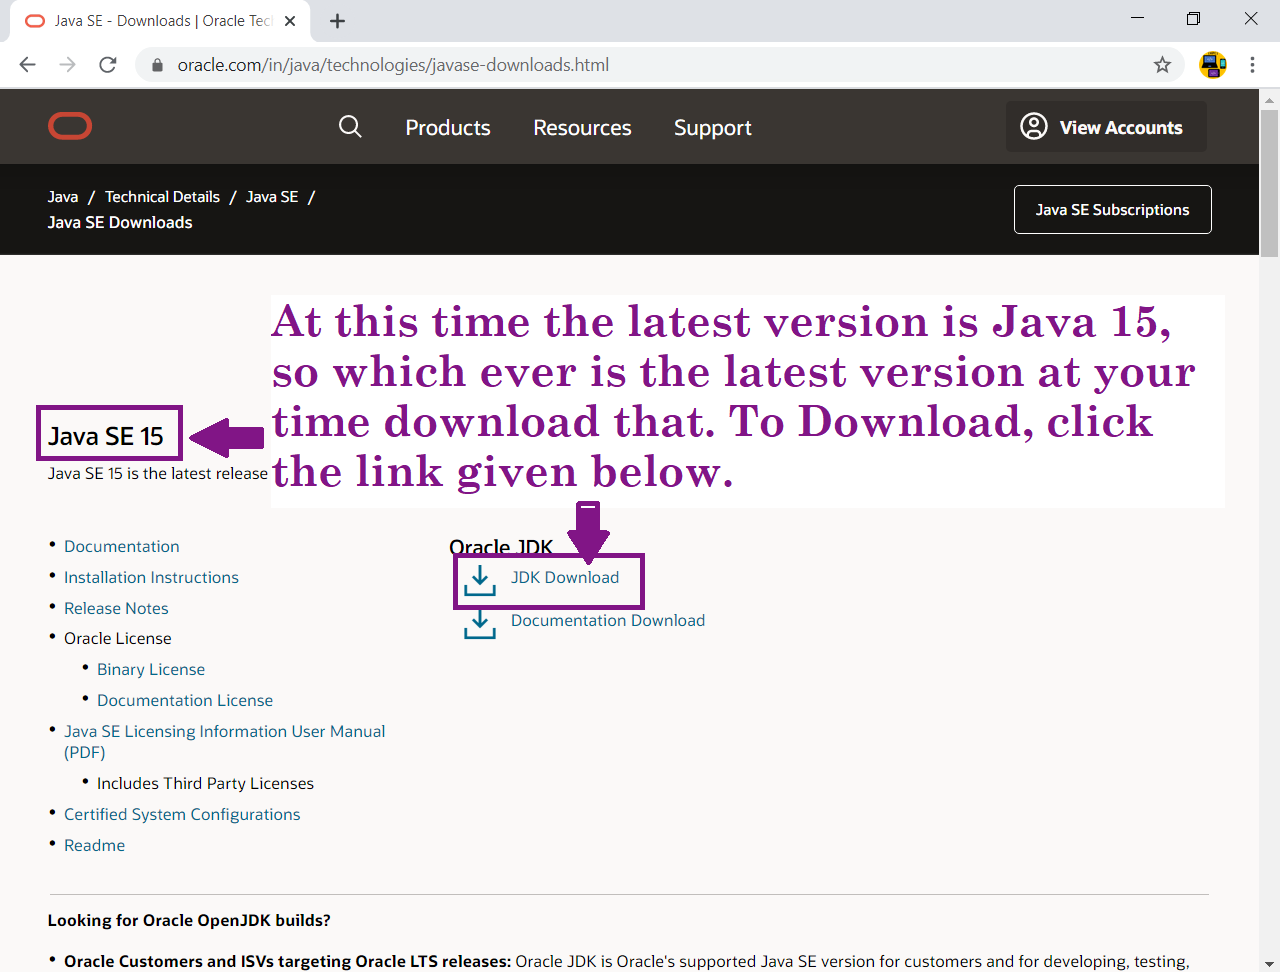Viewport: 1280px width, 972px height.
Task: Click the browser back arrow
Action: click(x=27, y=65)
